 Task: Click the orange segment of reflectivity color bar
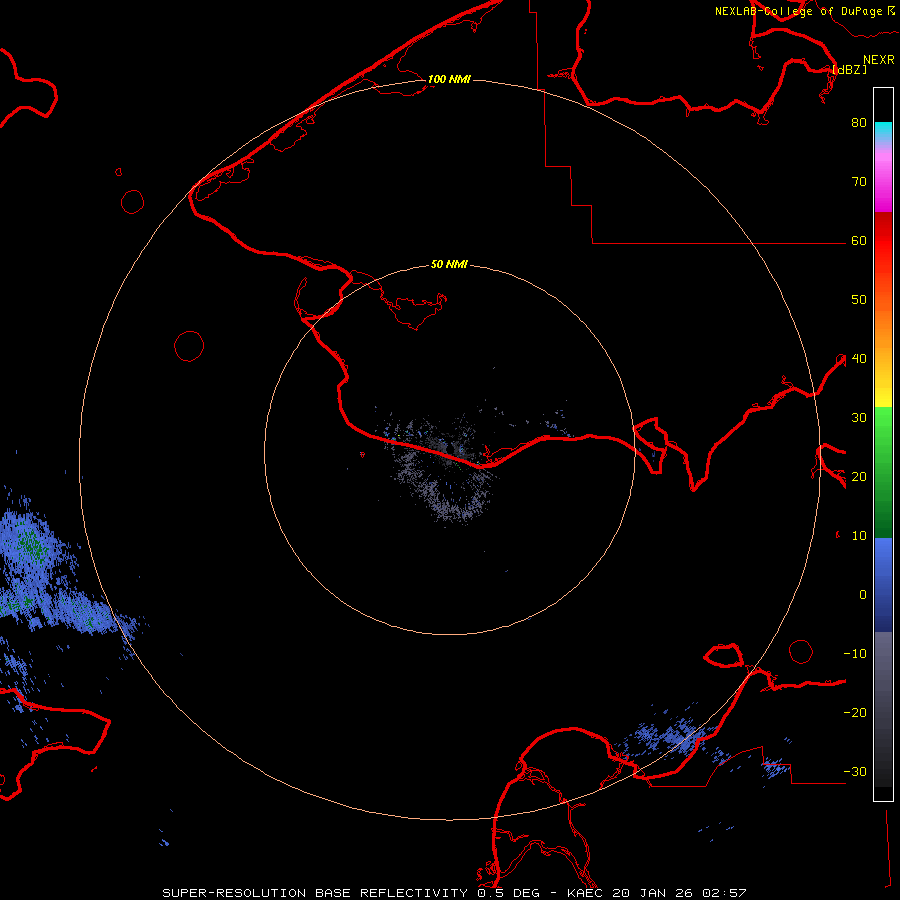coord(883,321)
